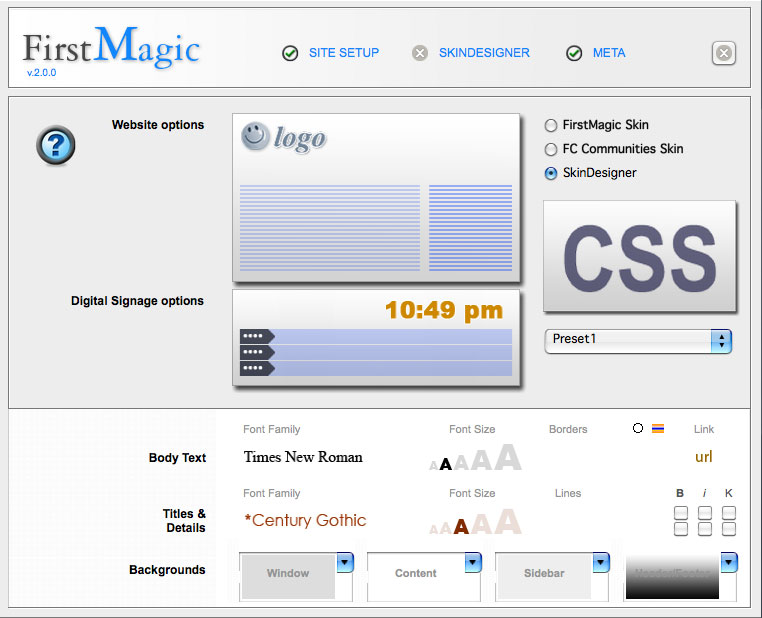Select the largest Titles font size A
The height and width of the screenshot is (618, 762).
(x=508, y=522)
